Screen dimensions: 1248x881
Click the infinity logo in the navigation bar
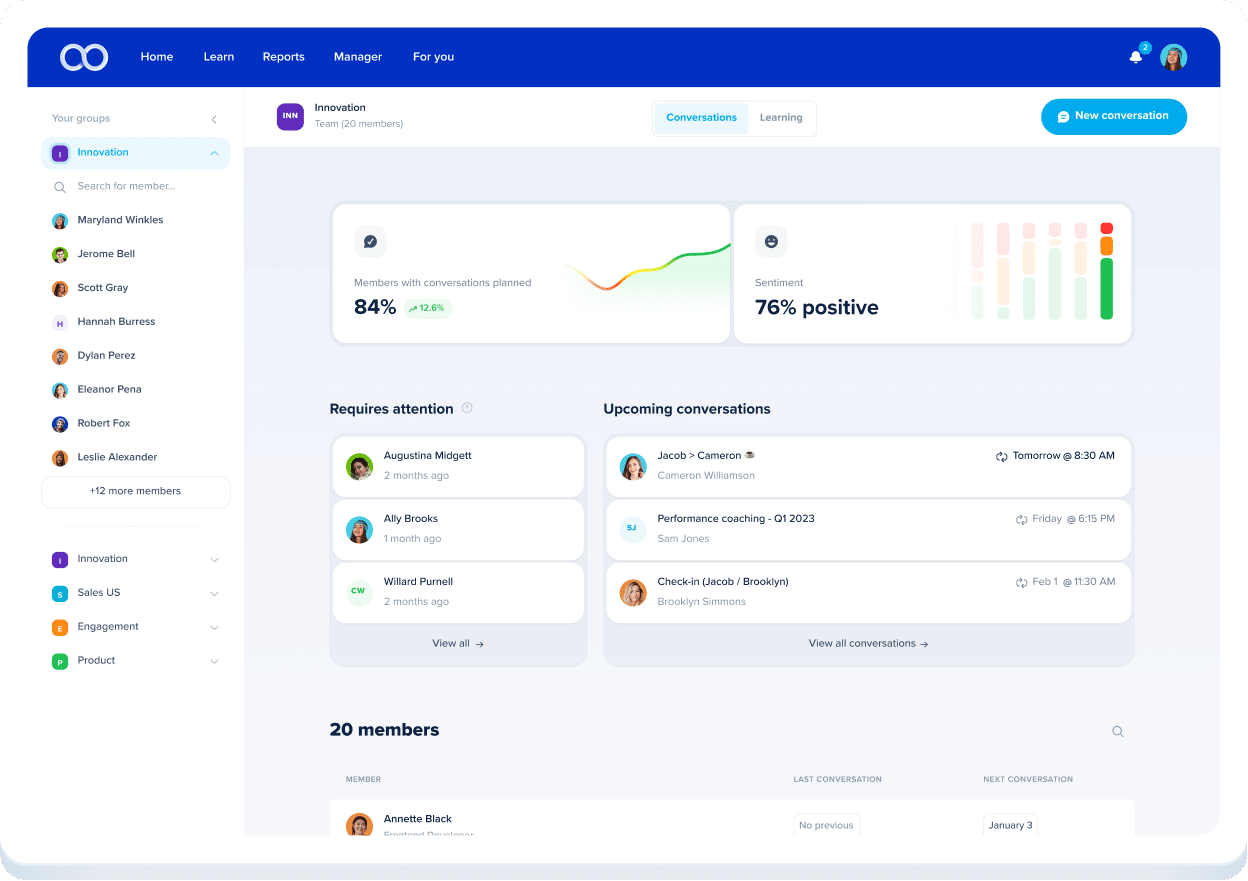pos(83,57)
